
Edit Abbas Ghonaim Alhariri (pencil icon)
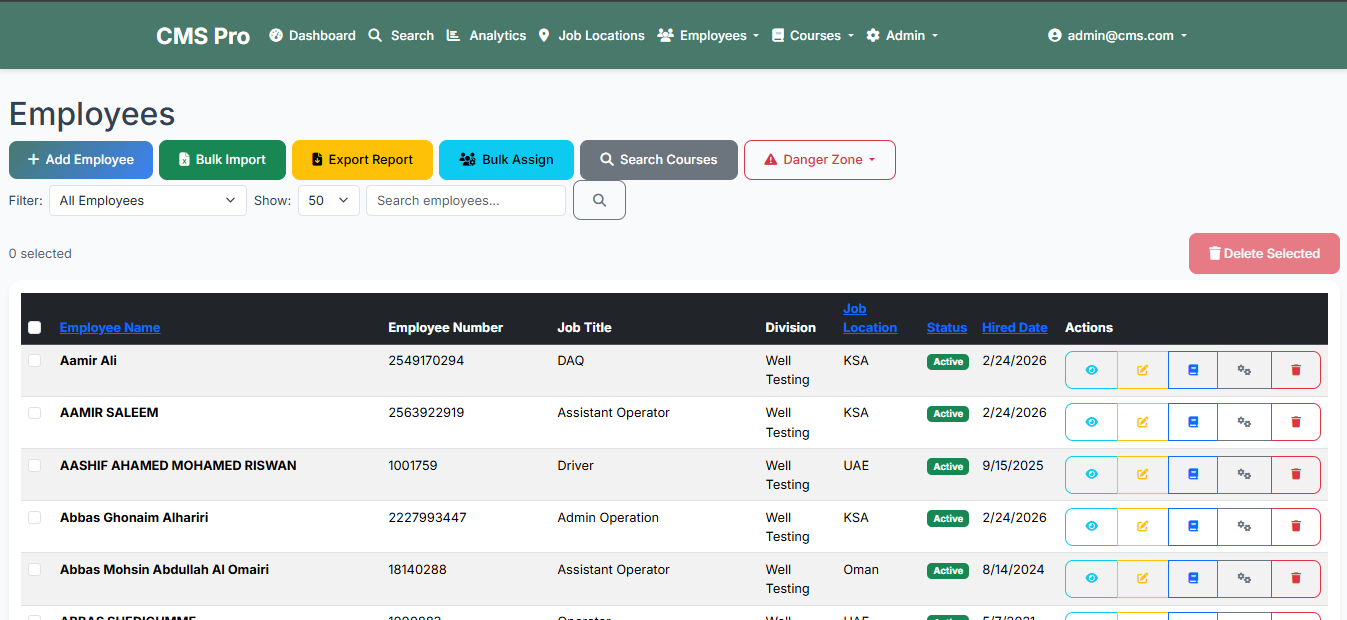1143,526
